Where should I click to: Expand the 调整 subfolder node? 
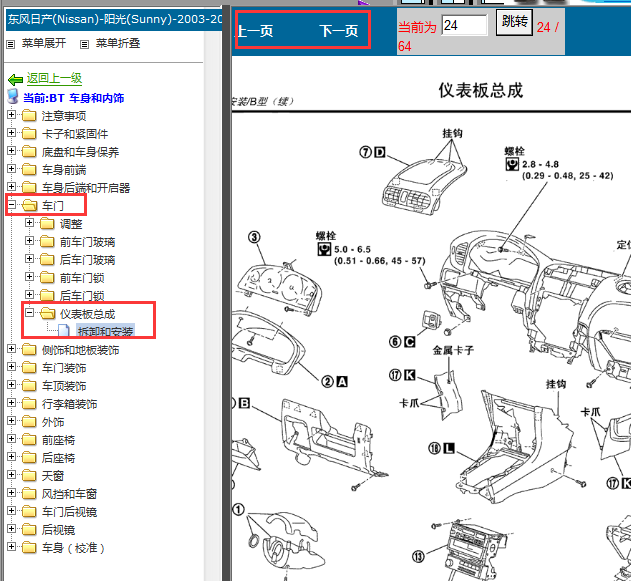(x=29, y=223)
